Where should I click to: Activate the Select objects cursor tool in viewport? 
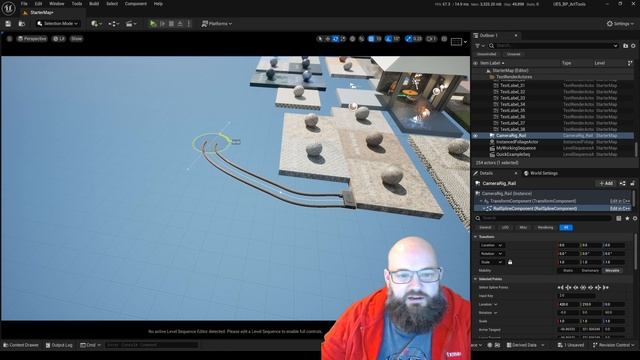(x=320, y=39)
